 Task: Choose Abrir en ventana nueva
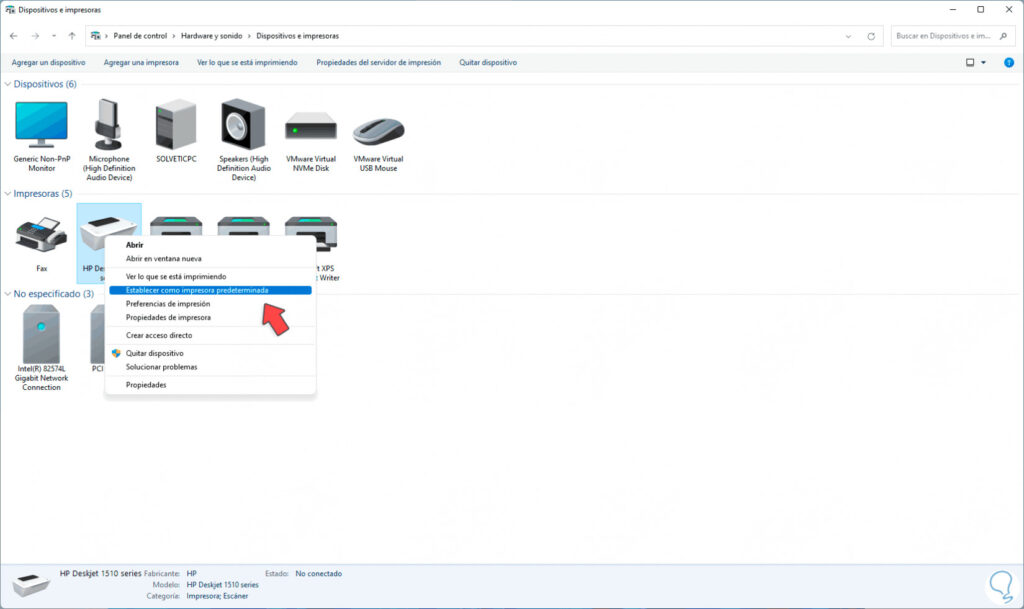tap(210, 258)
